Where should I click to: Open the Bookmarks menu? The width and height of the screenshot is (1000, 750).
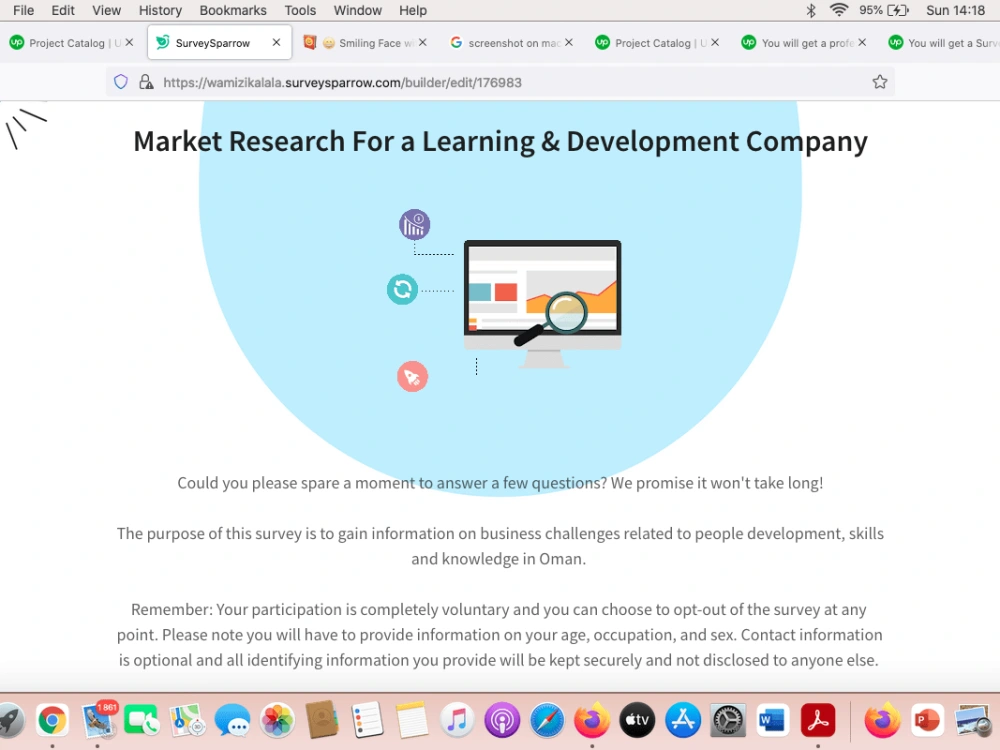[x=233, y=10]
